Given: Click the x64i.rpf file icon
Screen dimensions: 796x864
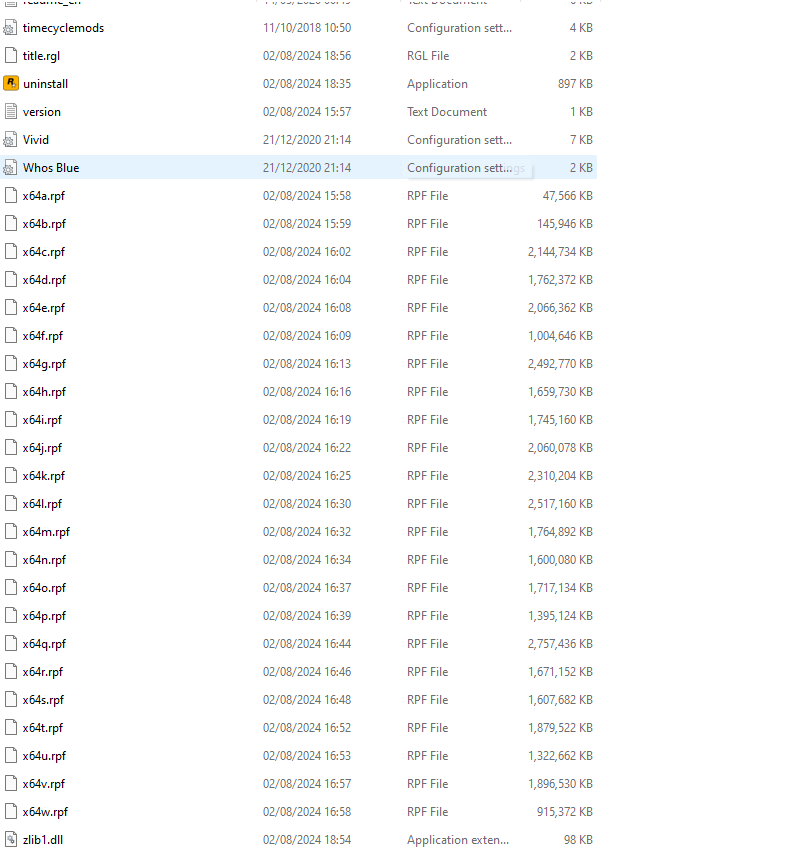Looking at the screenshot, I should [10, 420].
